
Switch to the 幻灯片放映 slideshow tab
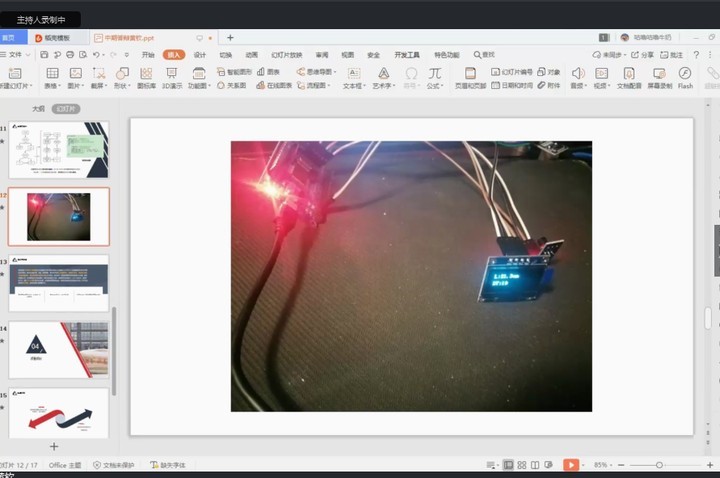(288, 55)
